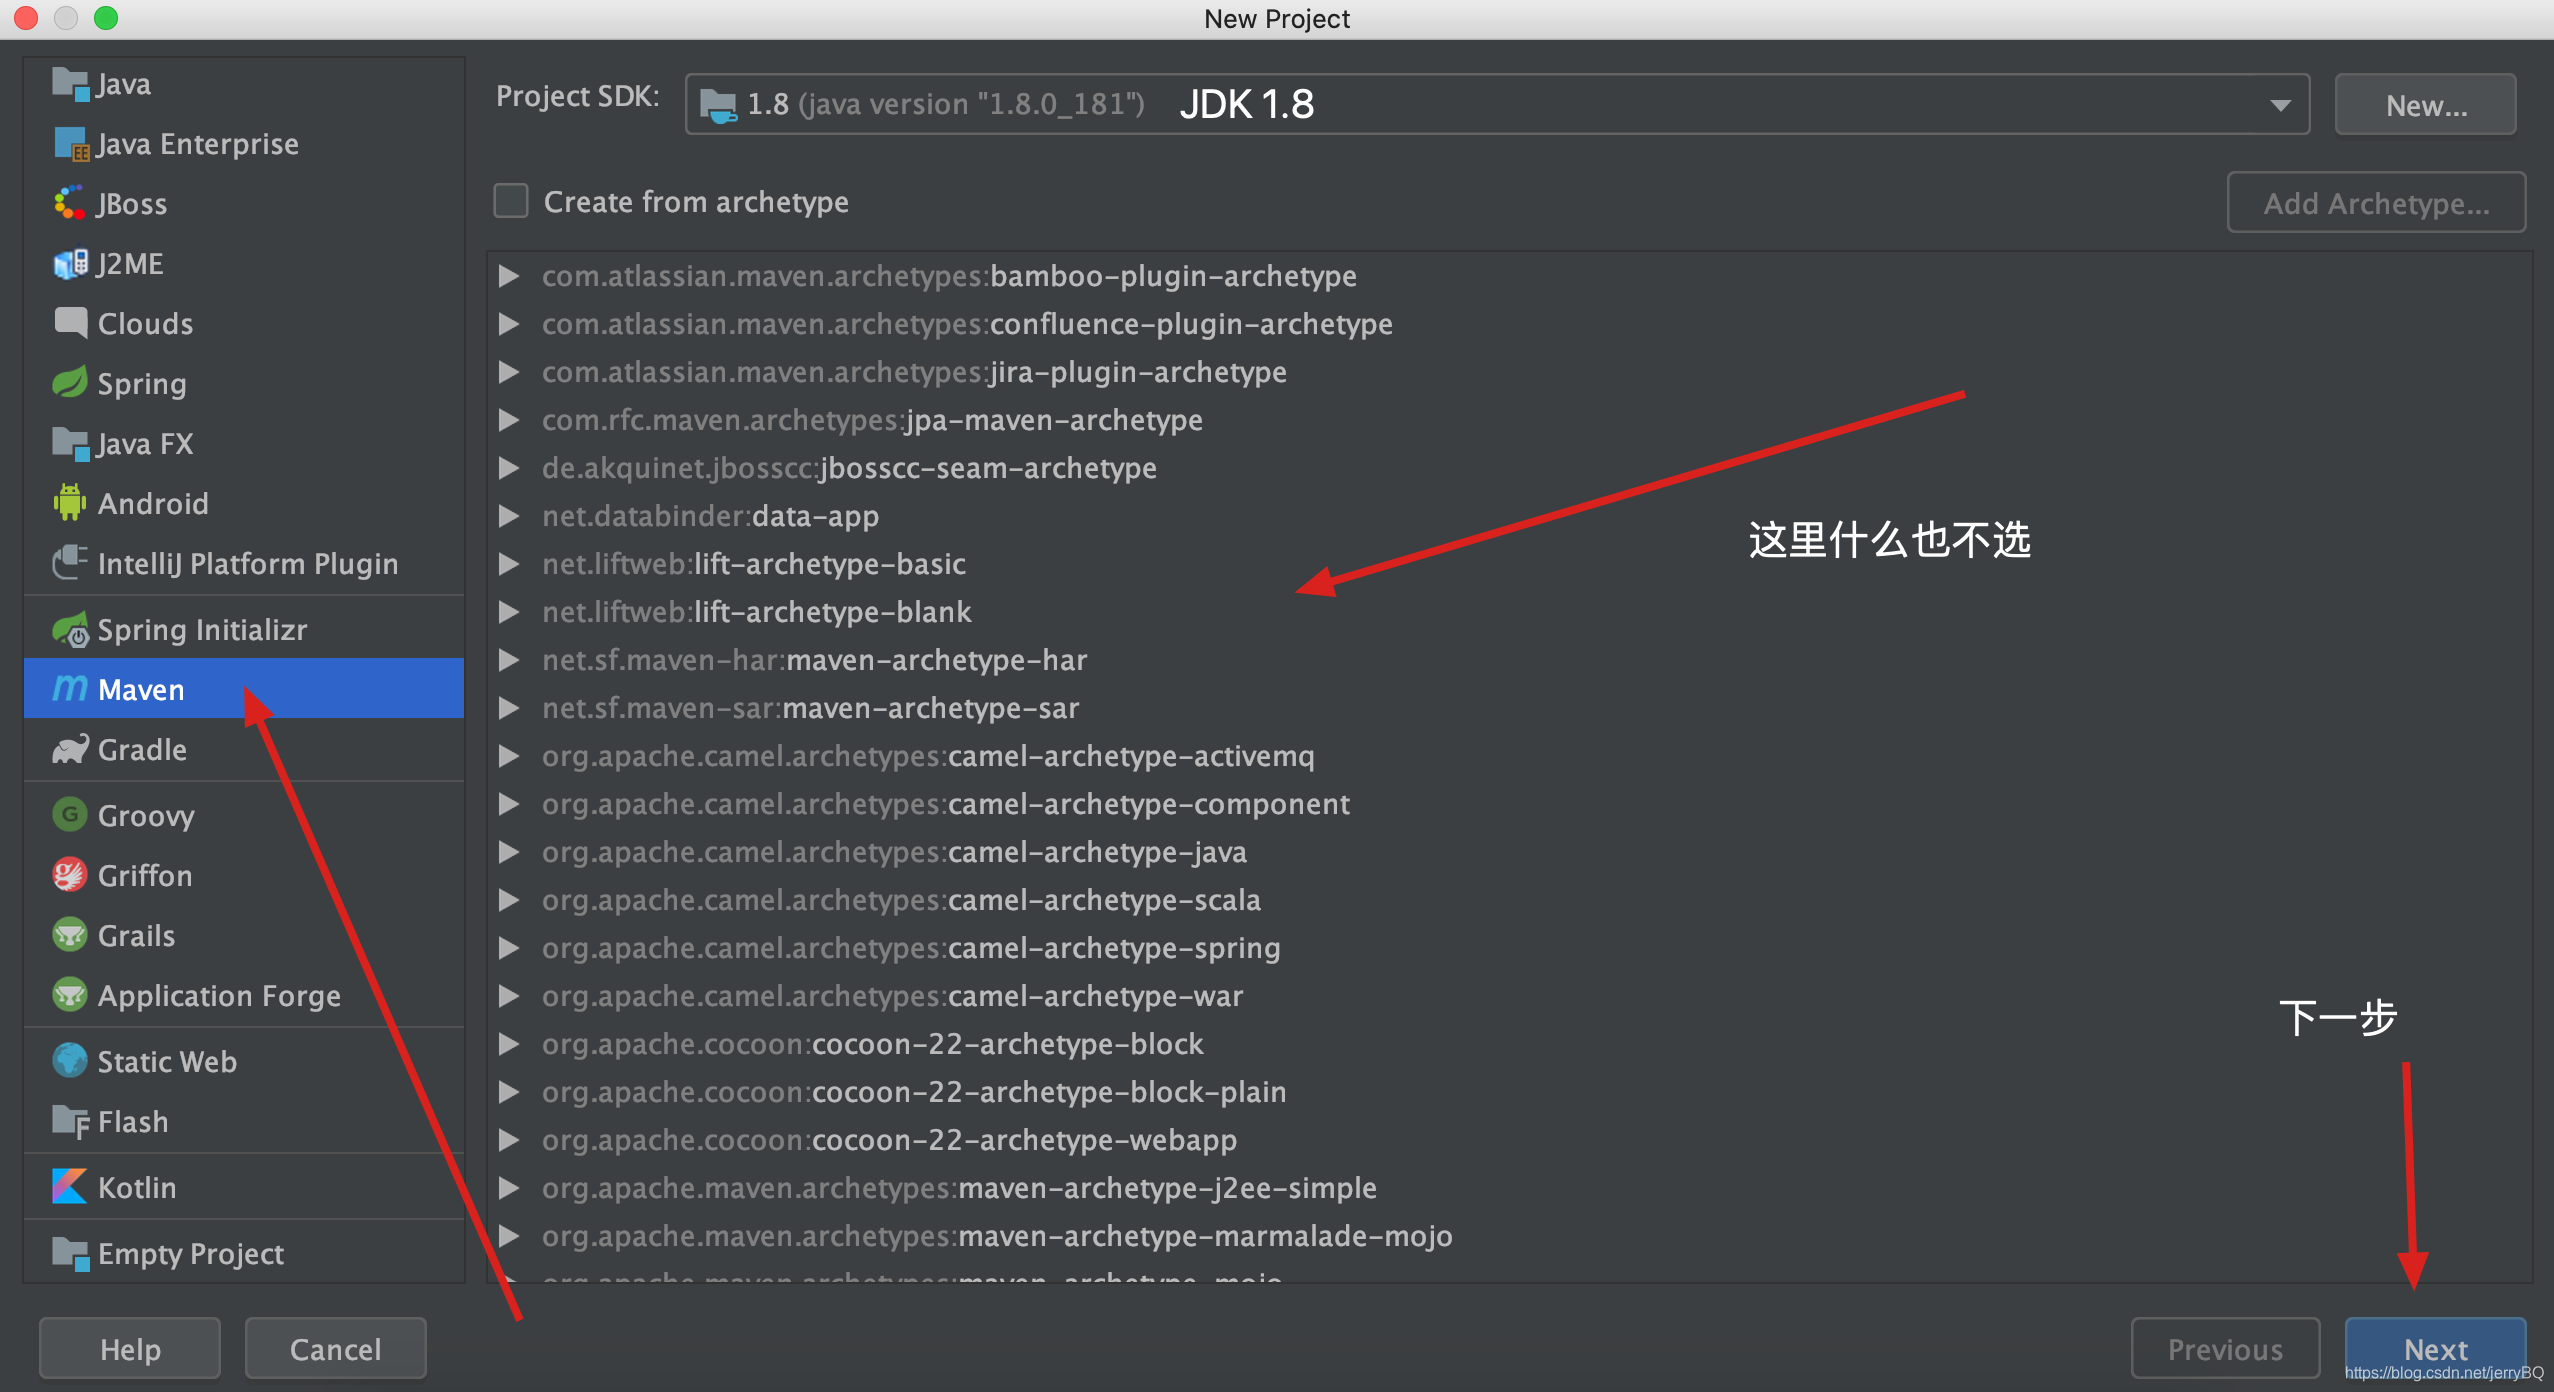Viewport: 2554px width, 1392px height.
Task: Click the Next button
Action: coord(2435,1349)
